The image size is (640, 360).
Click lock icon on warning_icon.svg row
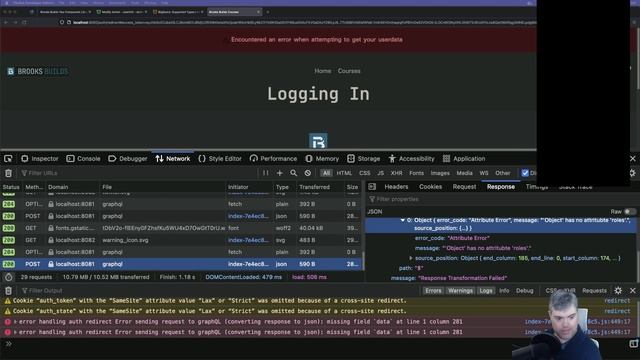(51, 240)
